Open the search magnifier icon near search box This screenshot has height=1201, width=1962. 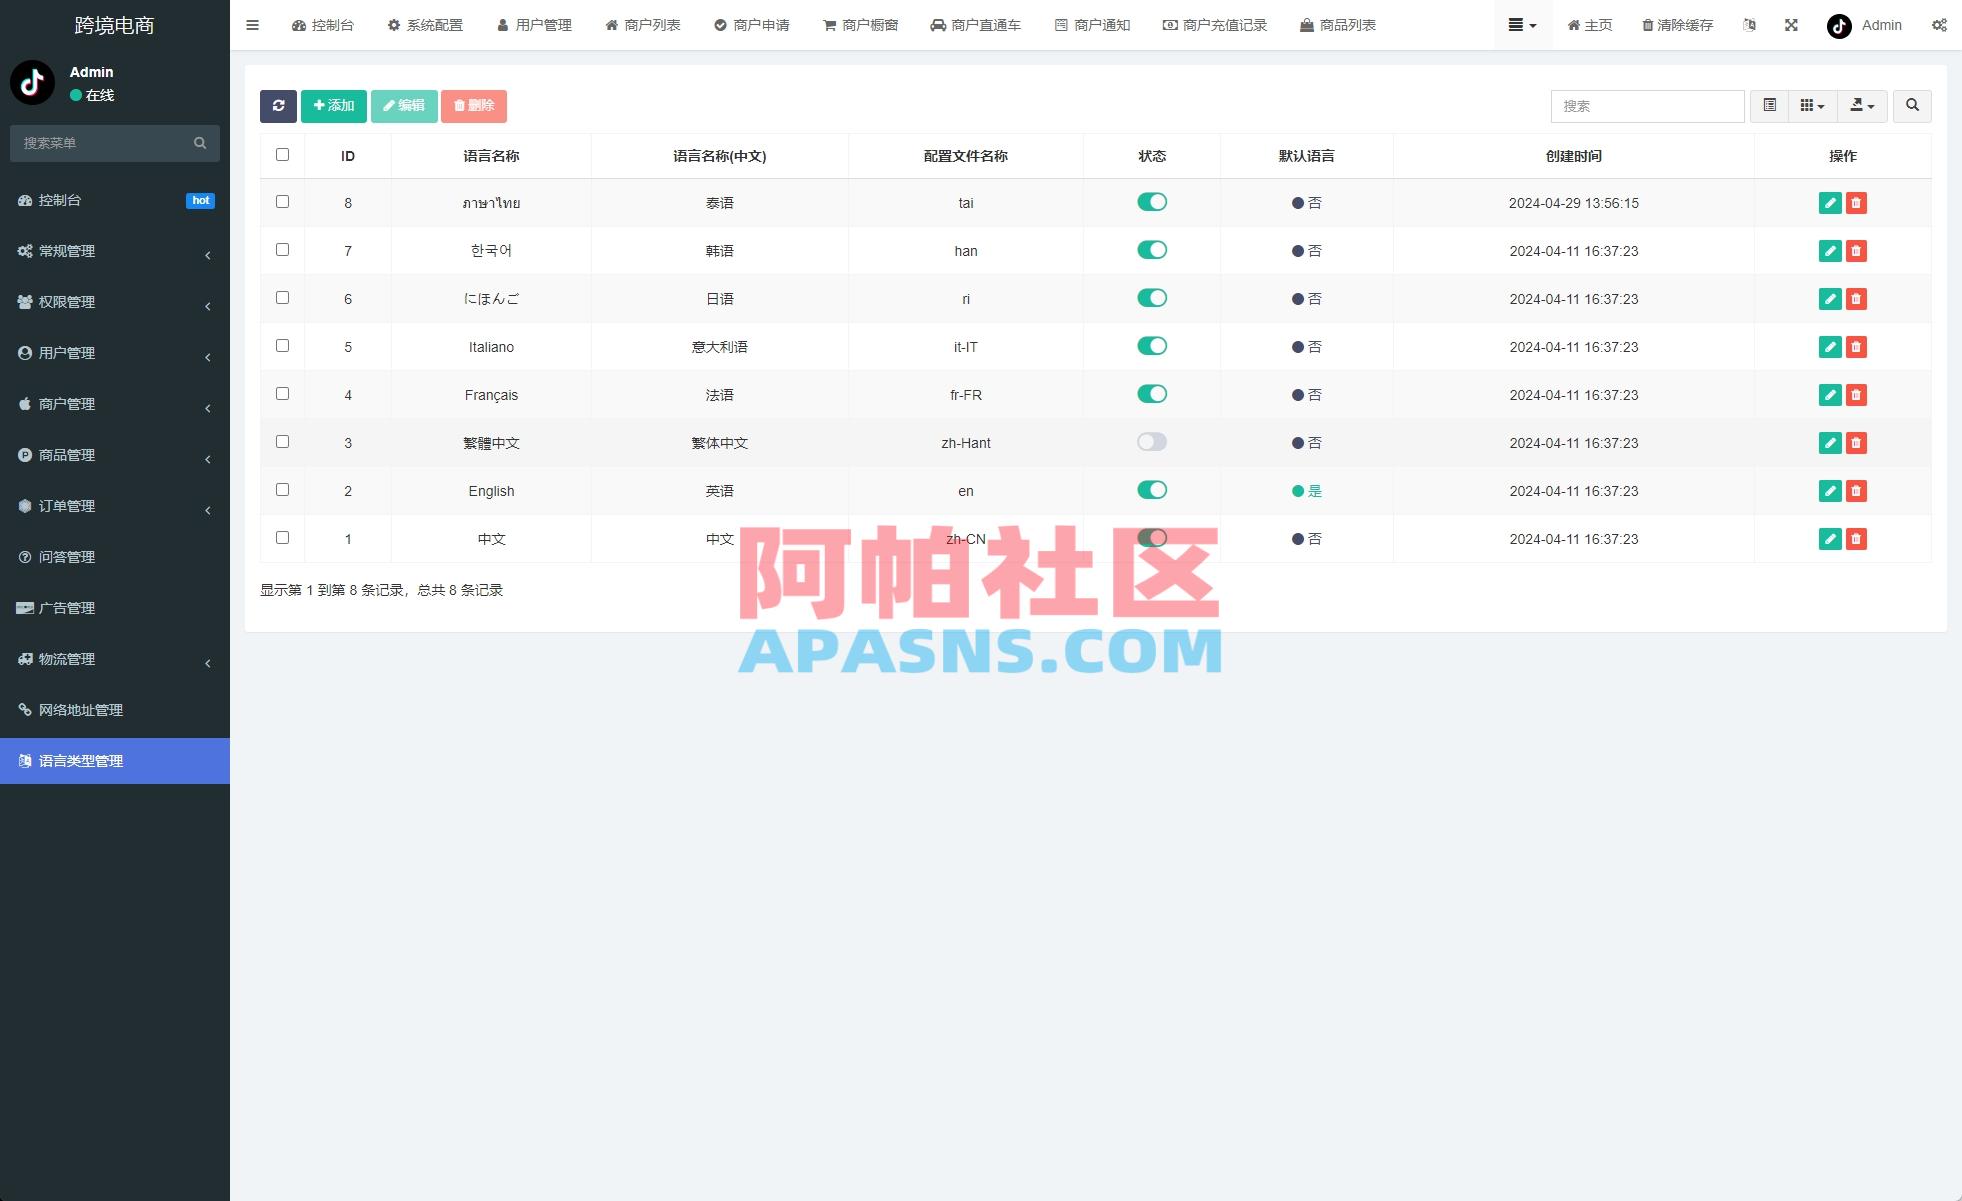click(1912, 106)
